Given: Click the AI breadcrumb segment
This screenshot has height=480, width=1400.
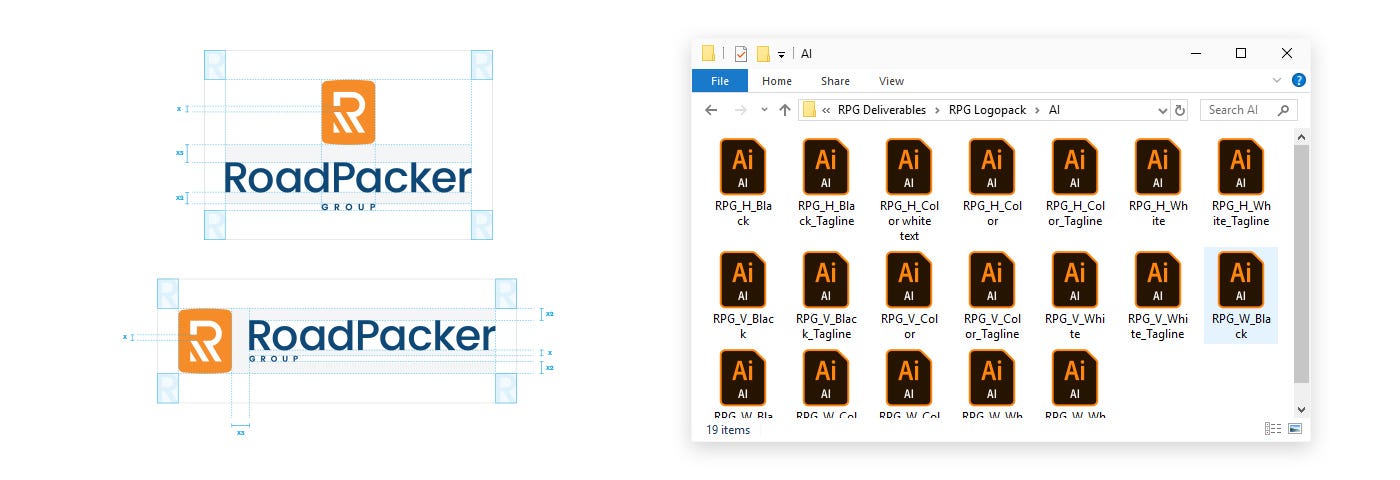Looking at the screenshot, I should tap(1054, 110).
